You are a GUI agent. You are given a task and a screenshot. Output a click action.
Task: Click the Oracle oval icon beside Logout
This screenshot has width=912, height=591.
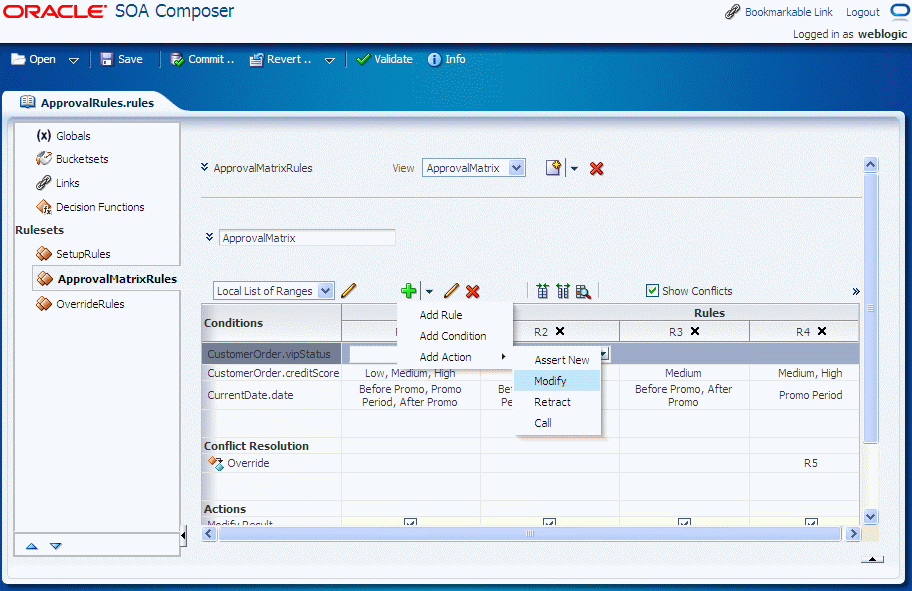click(x=900, y=12)
